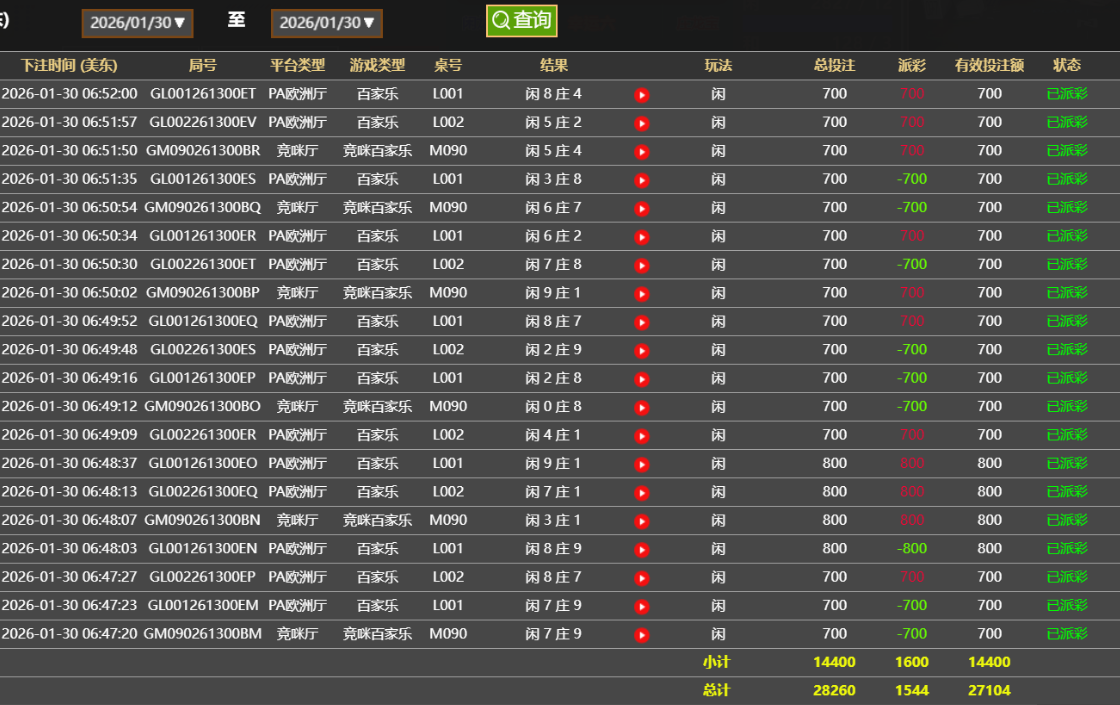
Task: Click the red play icon for GM090261300BN
Action: tap(642, 521)
